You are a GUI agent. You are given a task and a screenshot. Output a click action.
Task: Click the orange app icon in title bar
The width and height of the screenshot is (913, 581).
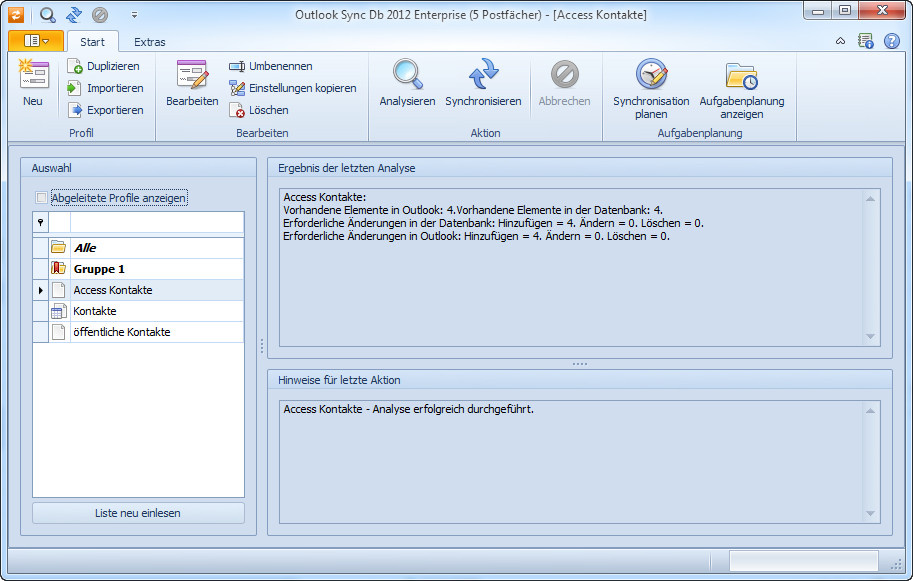tap(16, 15)
